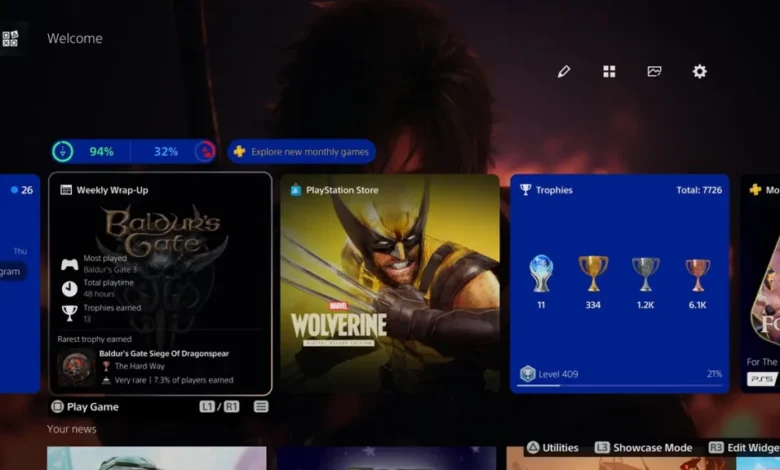Click the 32% upload progress indicator
This screenshot has width=780, height=470.
(x=166, y=152)
